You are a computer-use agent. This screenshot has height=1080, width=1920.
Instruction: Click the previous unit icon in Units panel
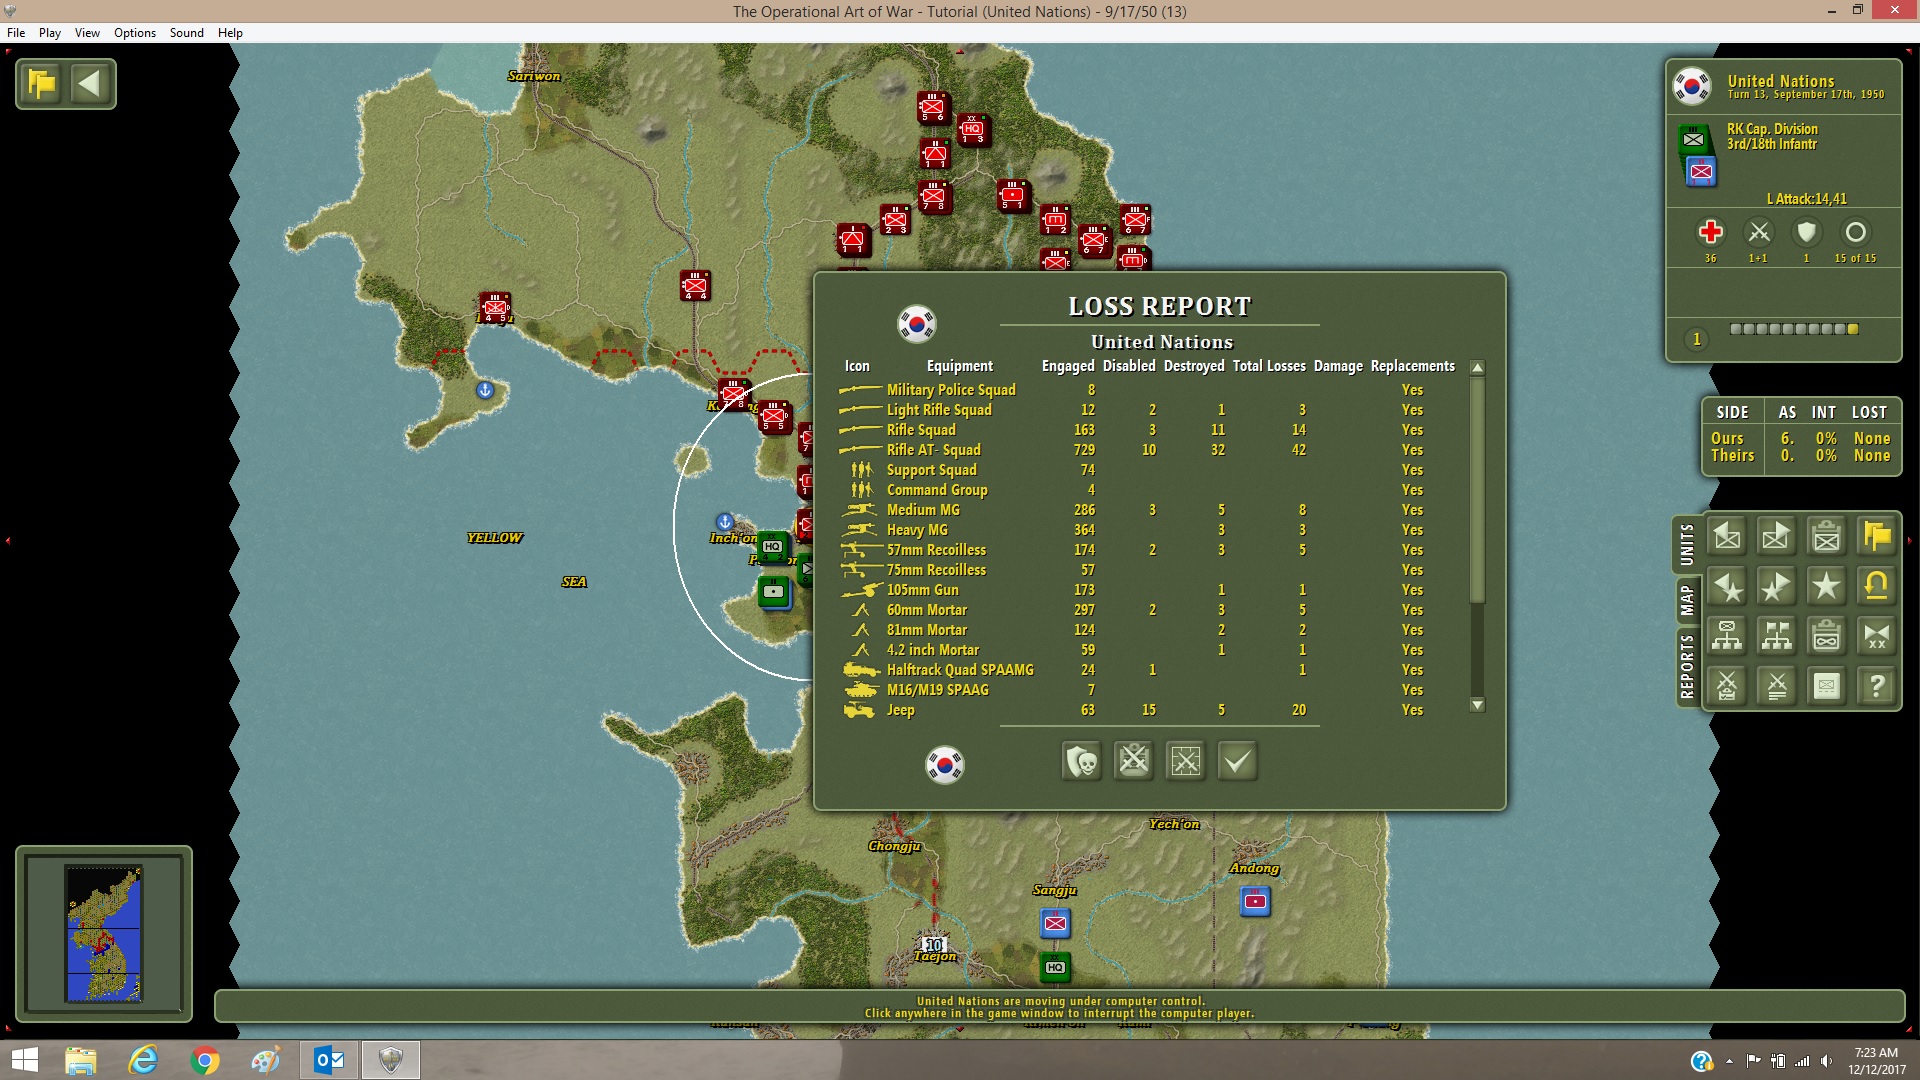click(1727, 537)
